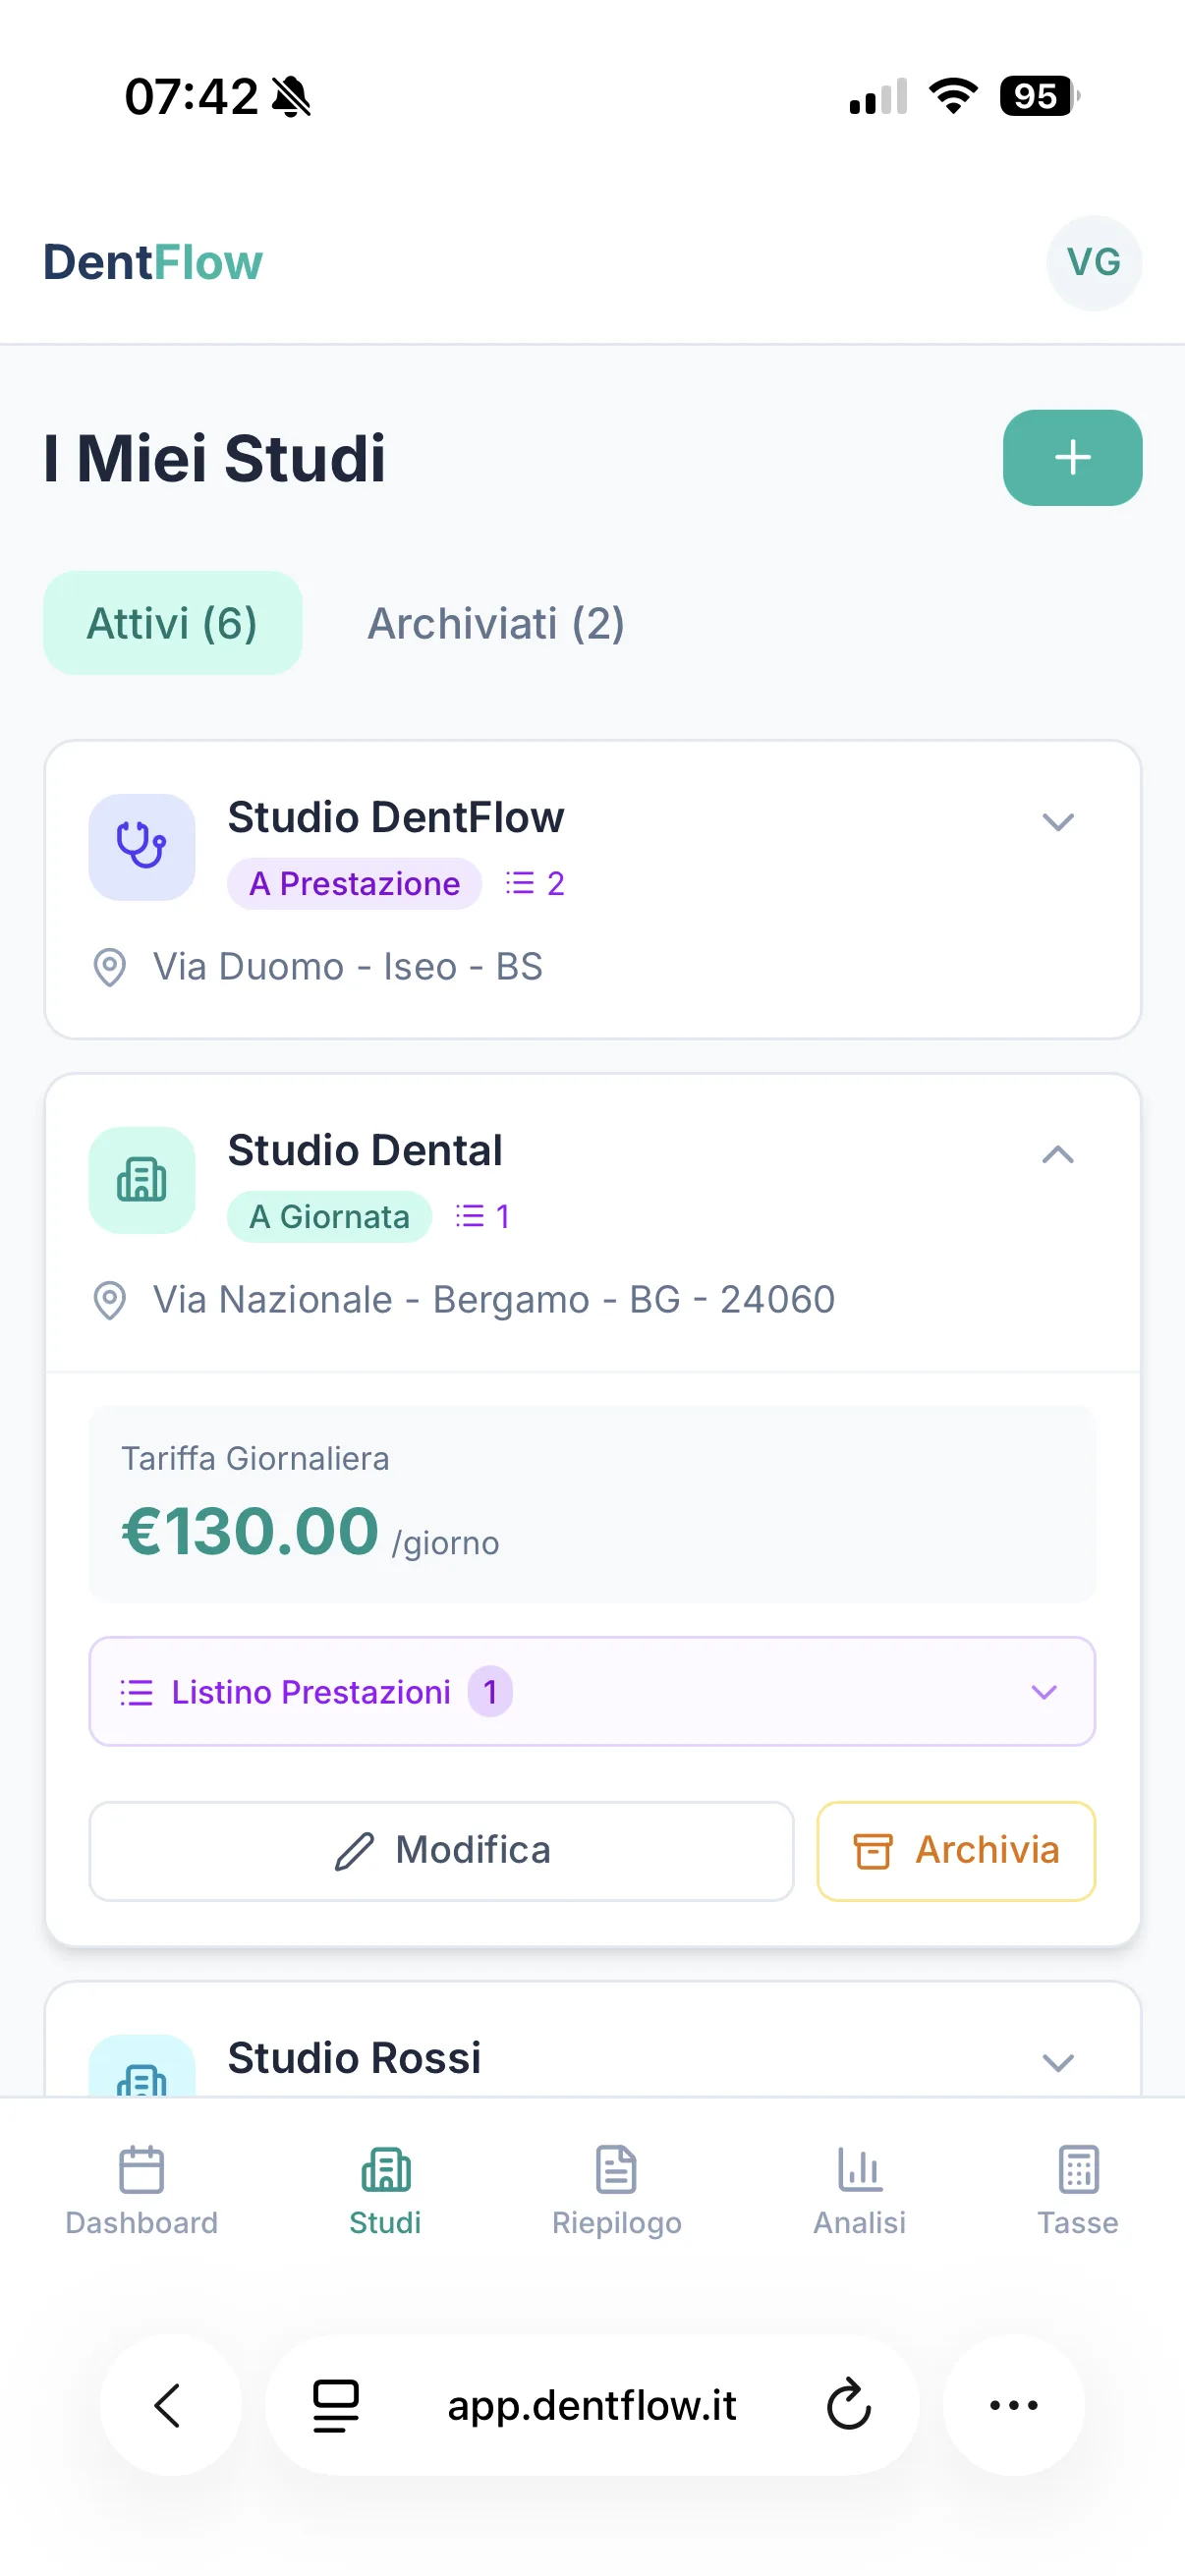Screen dimensions: 1185x2576
Task: Tap the app.dentflow.it address field
Action: 592,2405
